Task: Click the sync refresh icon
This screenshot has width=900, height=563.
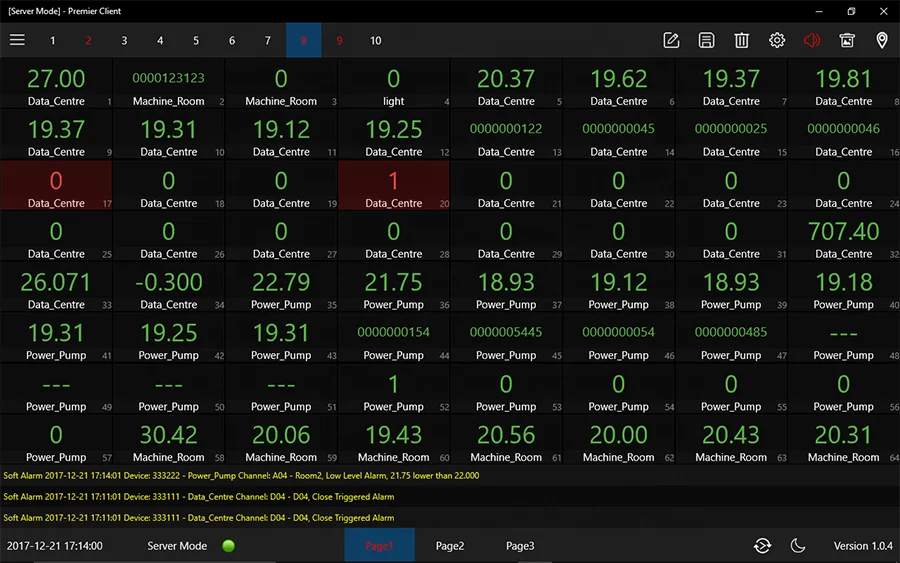Action: pos(762,546)
